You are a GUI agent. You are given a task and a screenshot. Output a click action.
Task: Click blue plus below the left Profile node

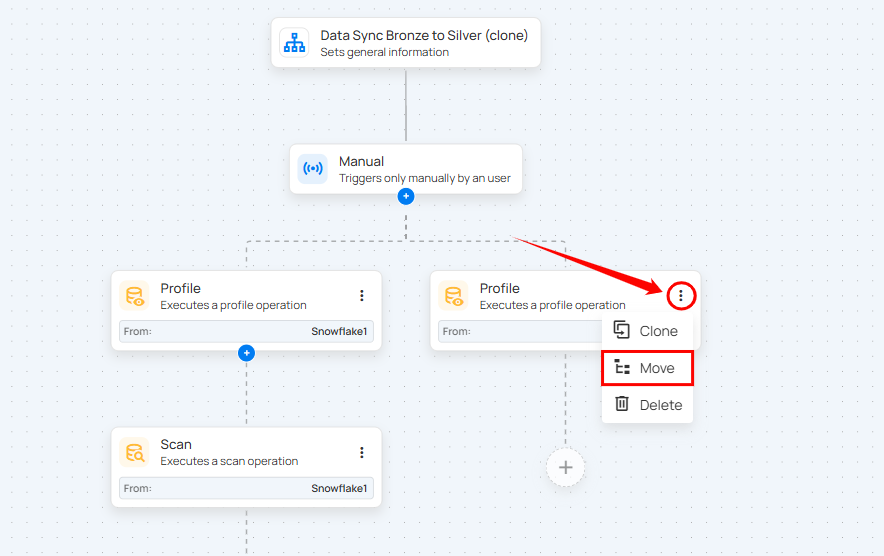coord(247,353)
